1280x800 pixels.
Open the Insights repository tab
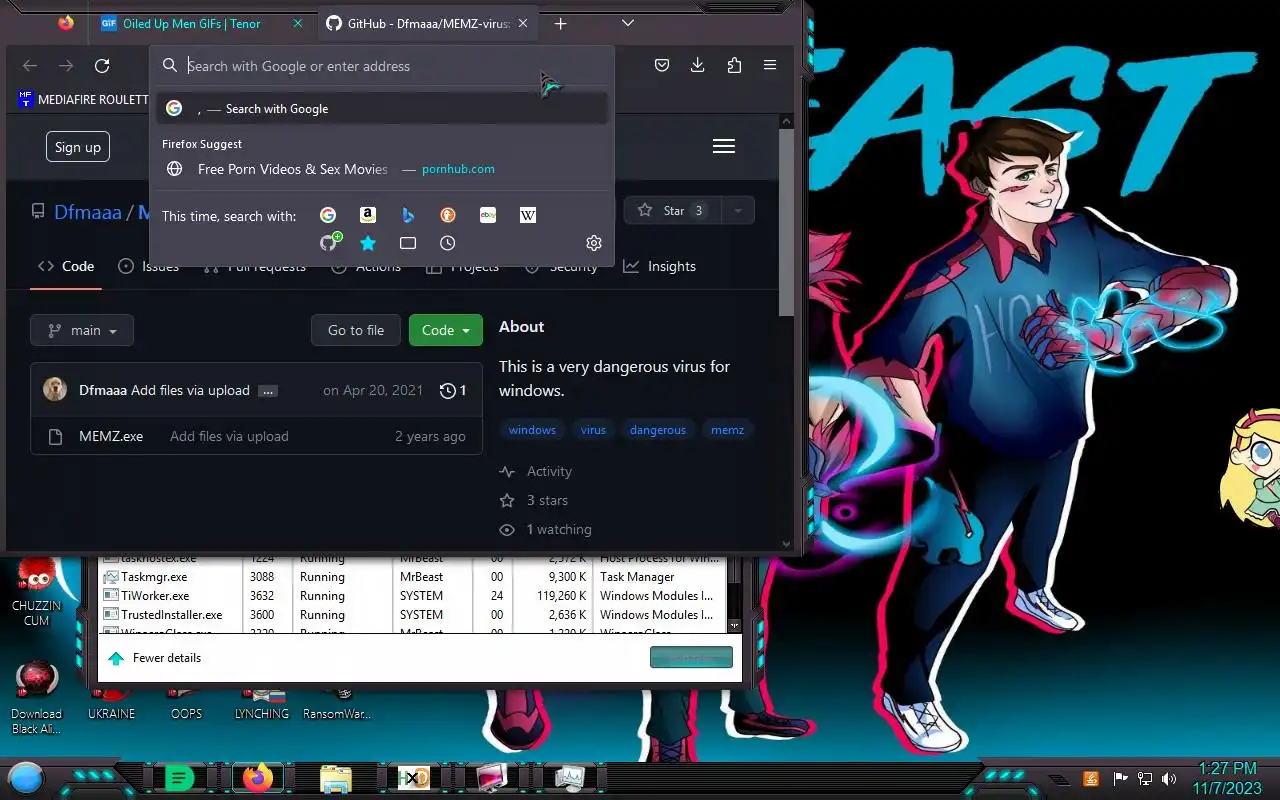tap(659, 266)
